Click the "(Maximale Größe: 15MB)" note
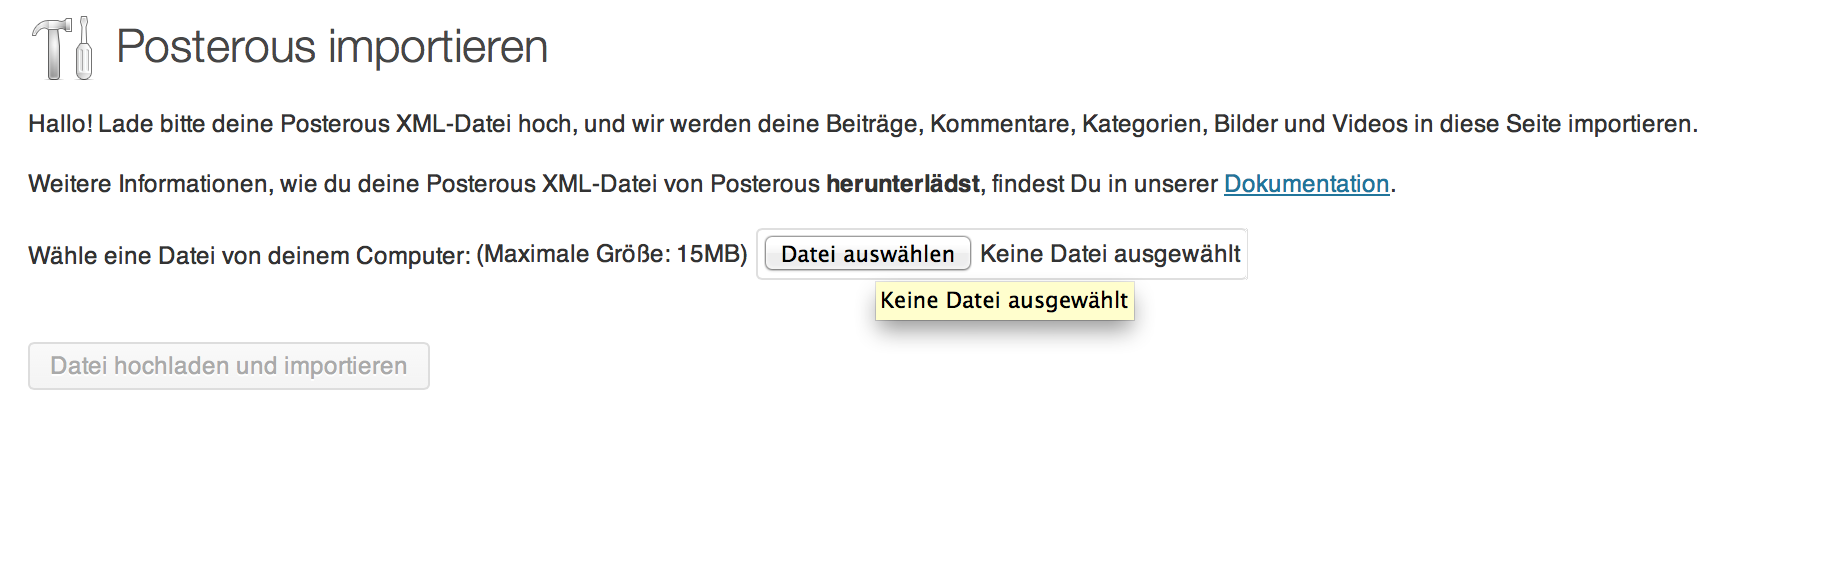 tap(612, 254)
